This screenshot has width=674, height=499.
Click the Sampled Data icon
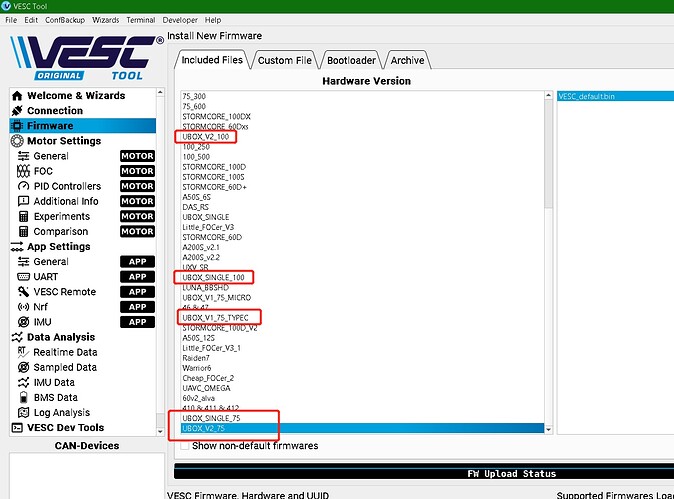coord(23,367)
